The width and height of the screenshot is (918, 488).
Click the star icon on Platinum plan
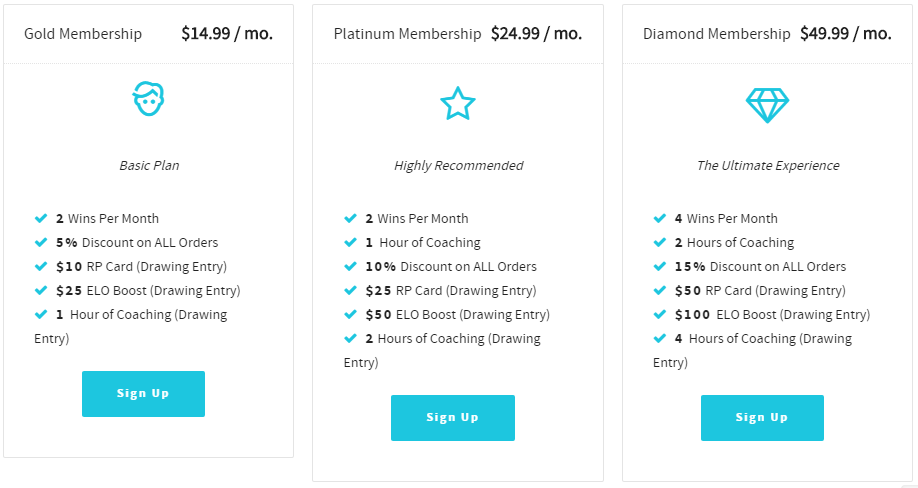(457, 103)
